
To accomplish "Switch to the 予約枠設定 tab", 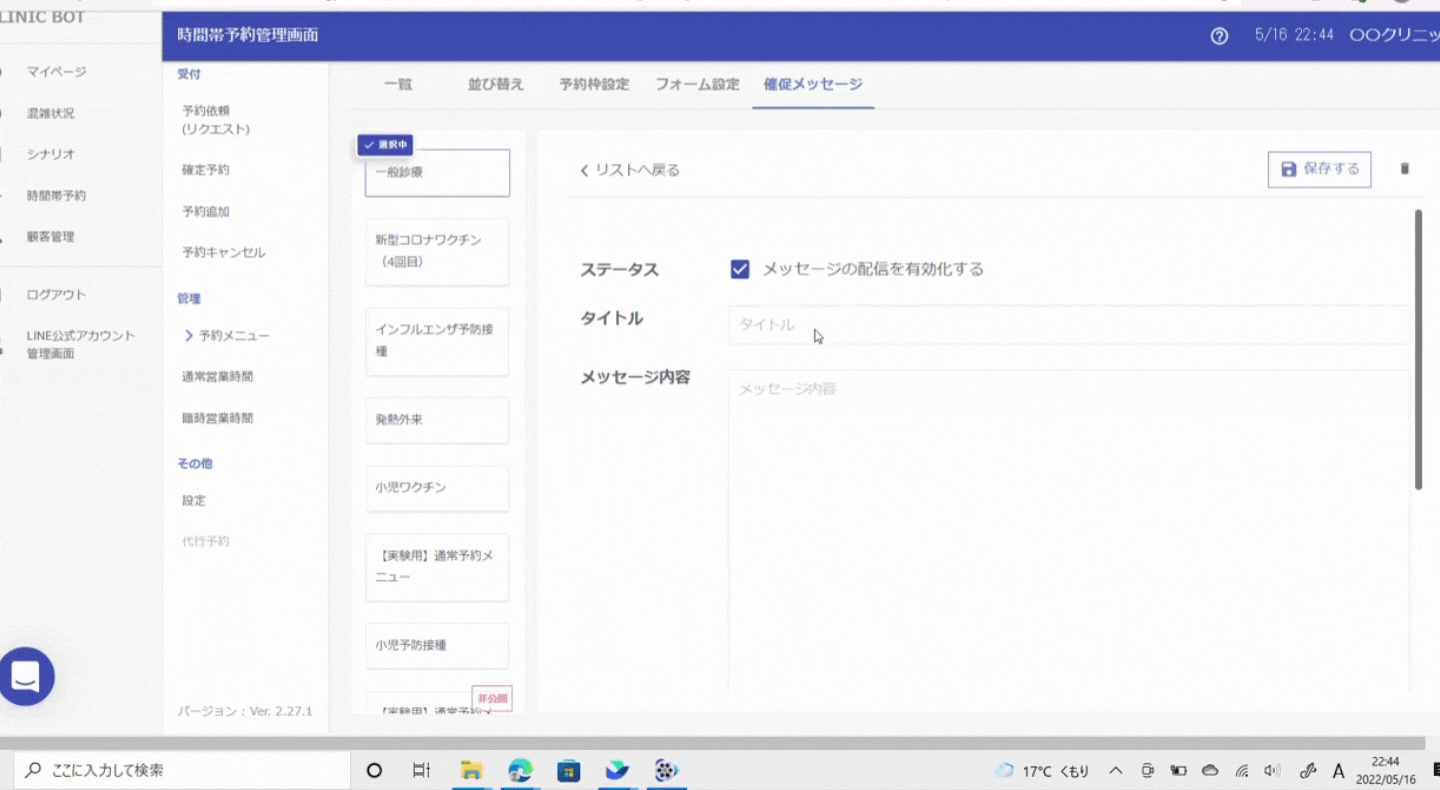I will point(594,85).
